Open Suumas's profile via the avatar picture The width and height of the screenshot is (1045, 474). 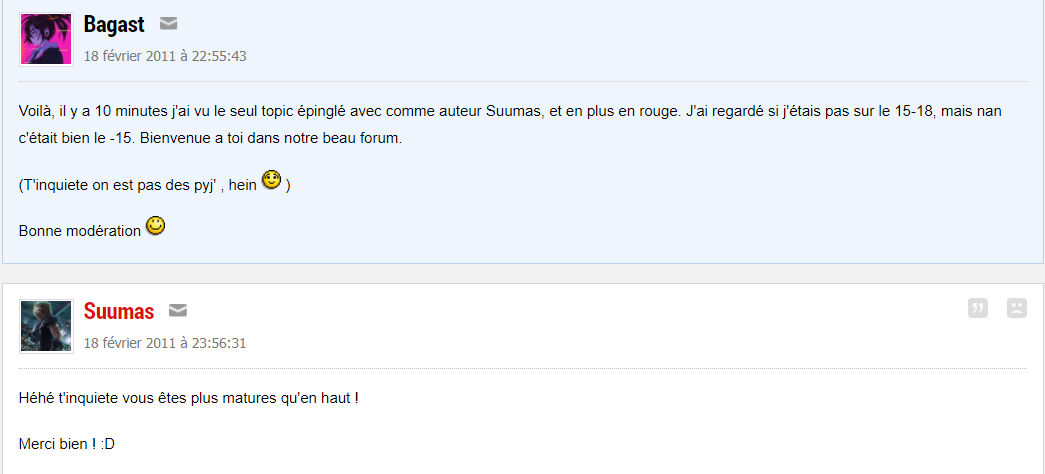pos(46,326)
